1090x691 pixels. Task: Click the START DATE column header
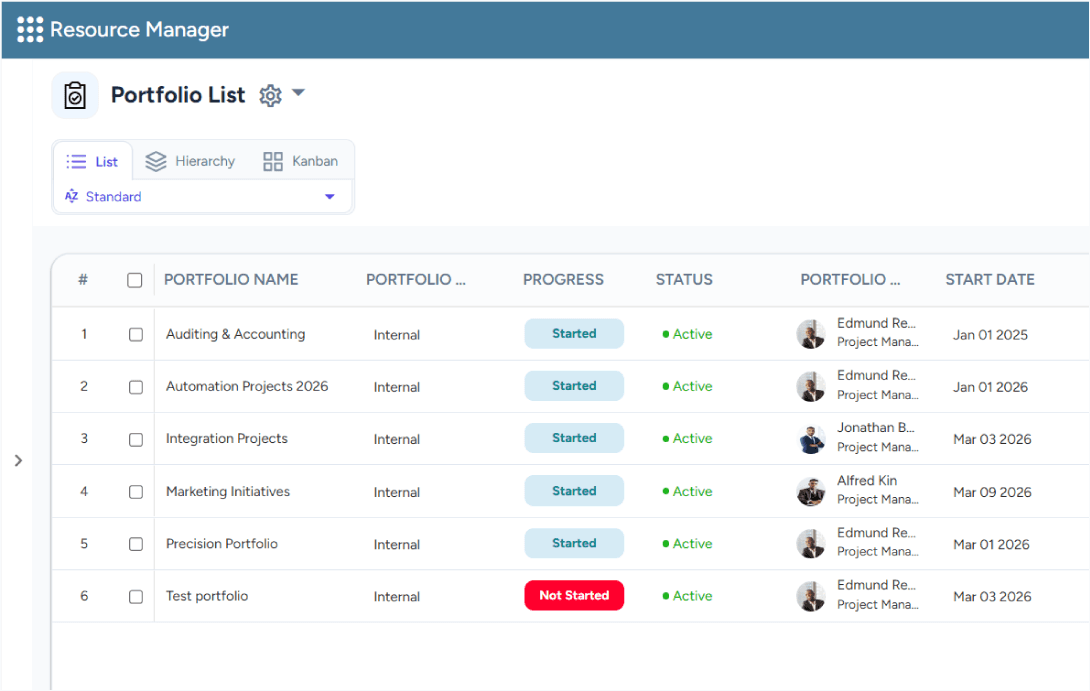click(x=990, y=279)
